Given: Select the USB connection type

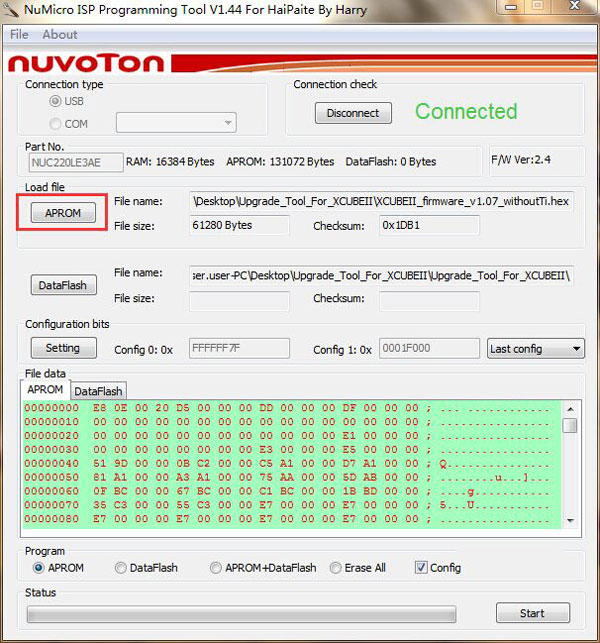Looking at the screenshot, I should coord(66,101).
